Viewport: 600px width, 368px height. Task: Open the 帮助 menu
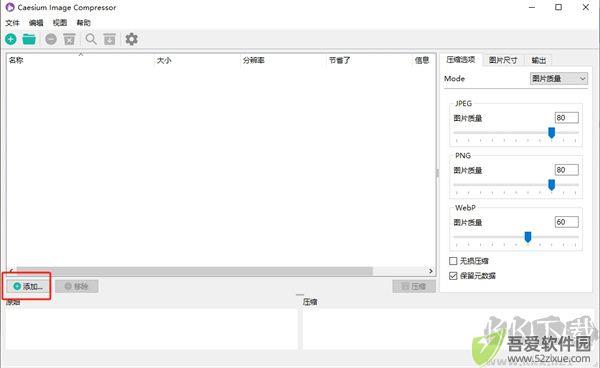tap(83, 23)
